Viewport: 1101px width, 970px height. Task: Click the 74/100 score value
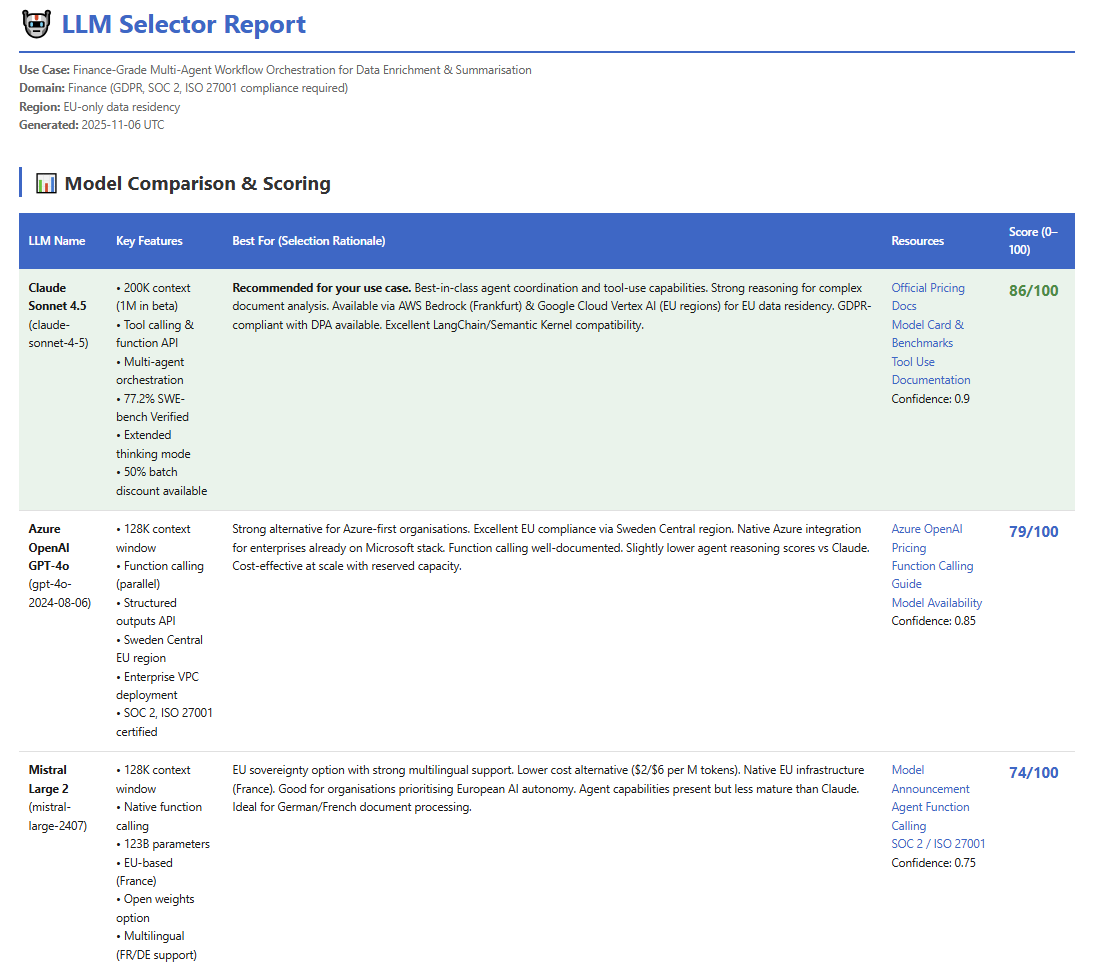(x=1034, y=773)
